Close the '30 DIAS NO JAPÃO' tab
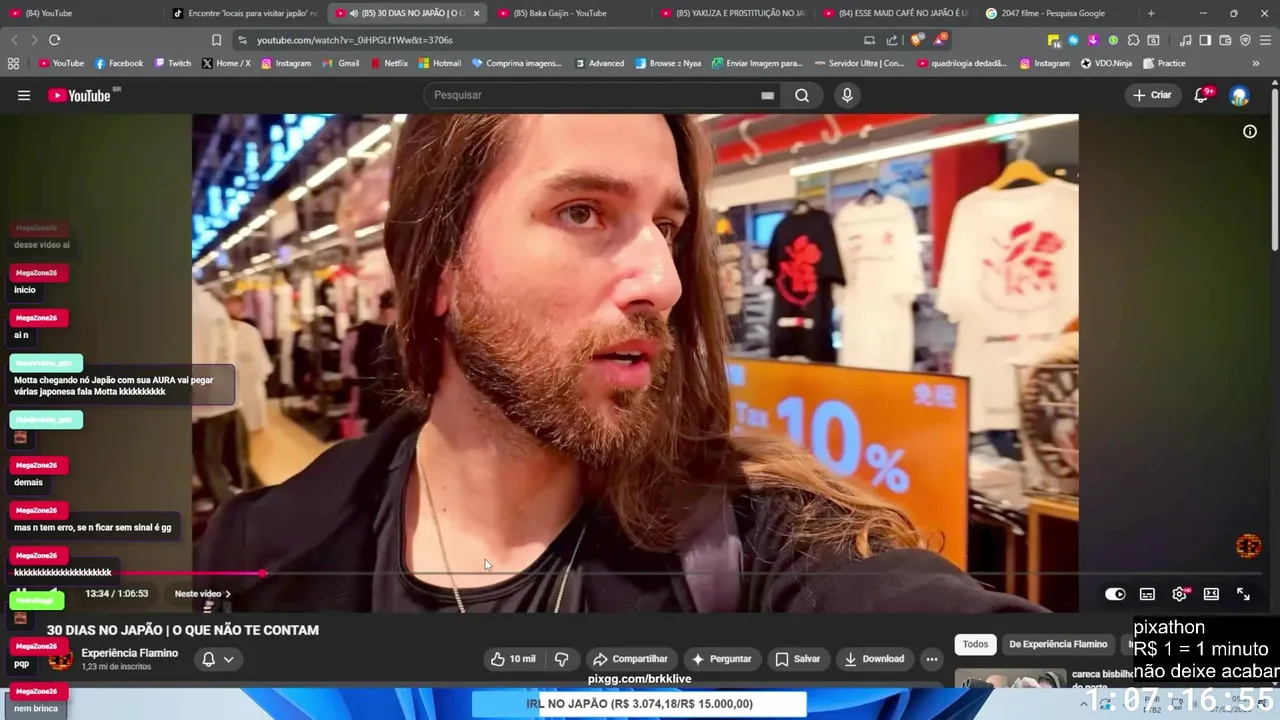 point(476,13)
